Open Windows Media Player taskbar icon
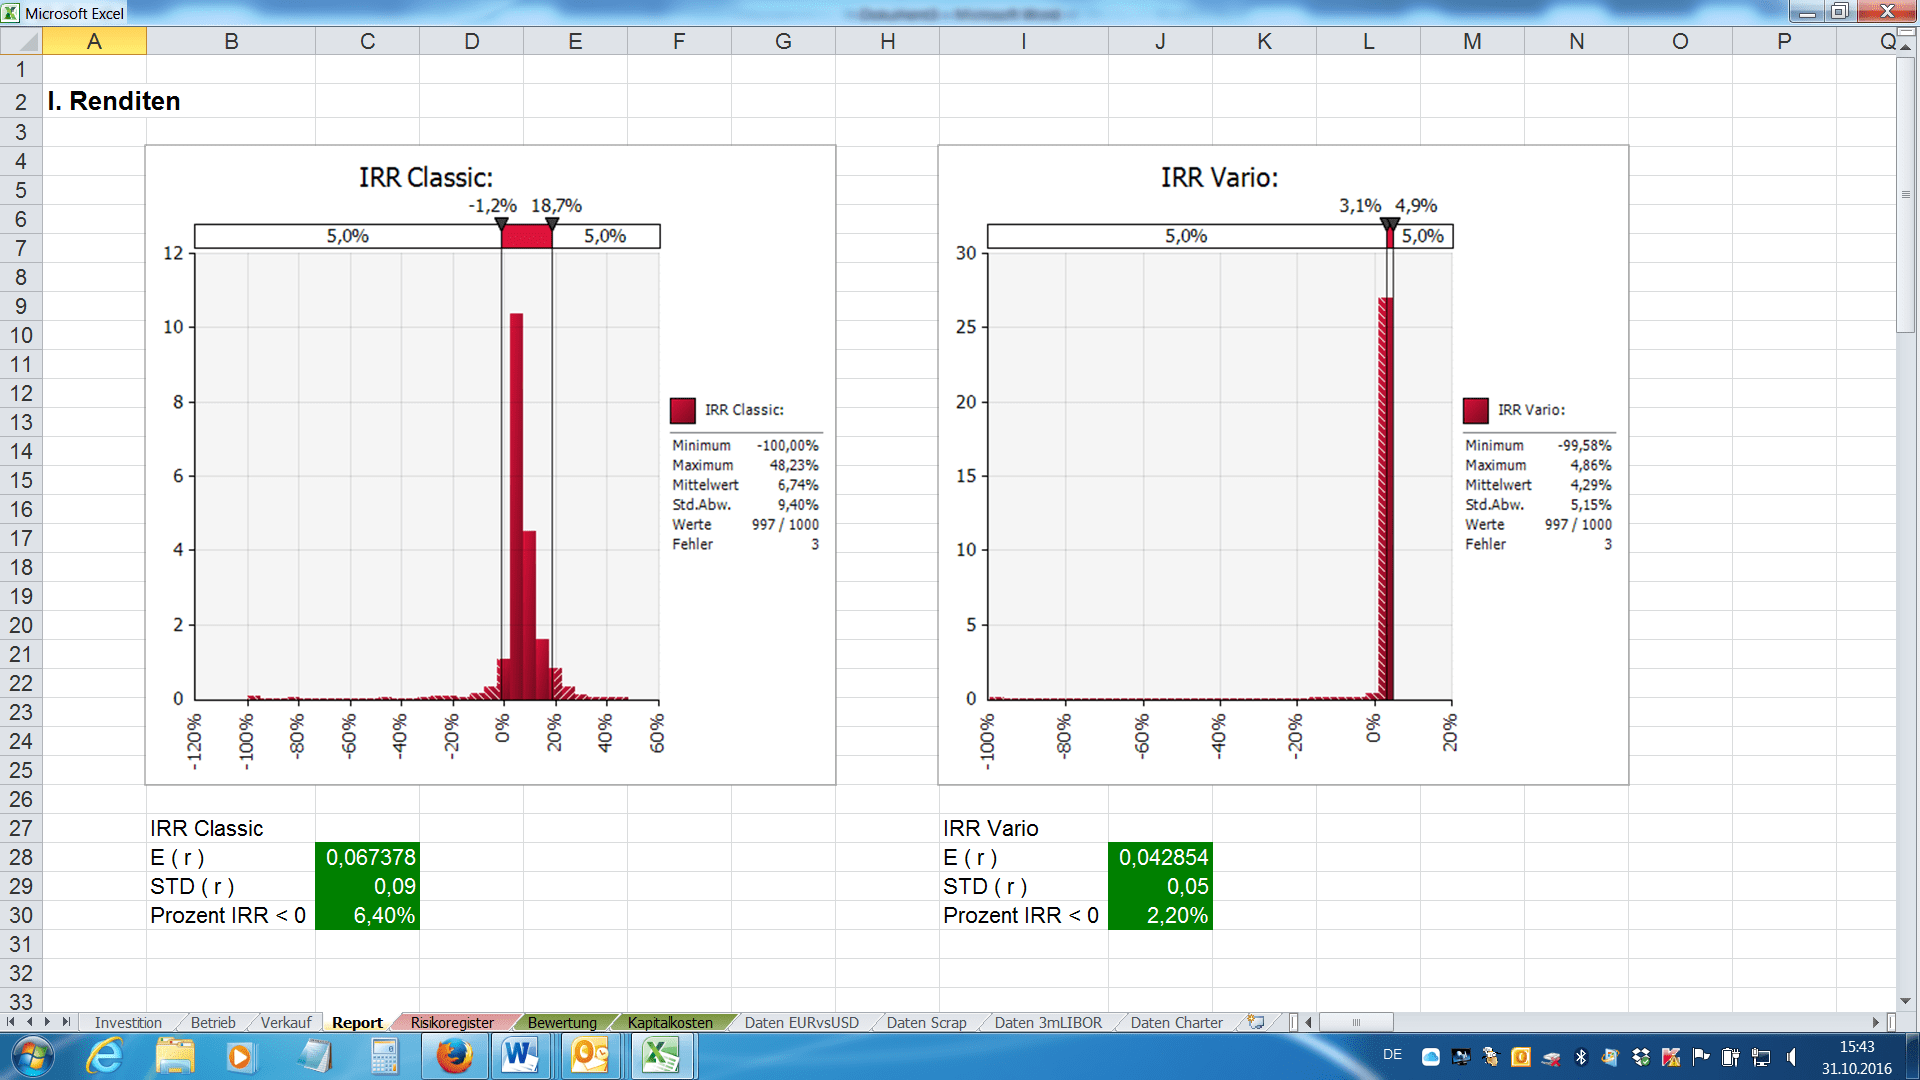Image resolution: width=1920 pixels, height=1080 pixels. coord(240,1056)
